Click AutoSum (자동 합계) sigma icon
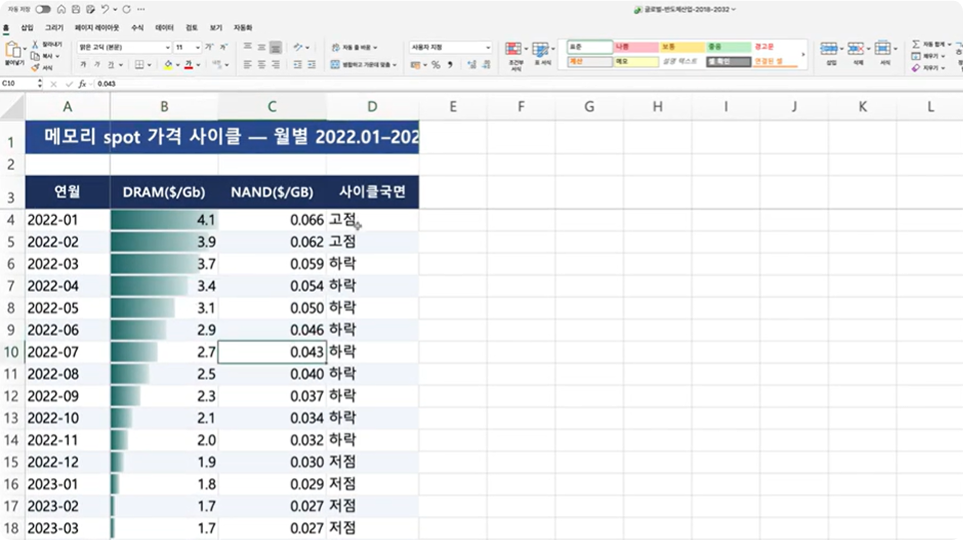963x540 pixels. 916,44
